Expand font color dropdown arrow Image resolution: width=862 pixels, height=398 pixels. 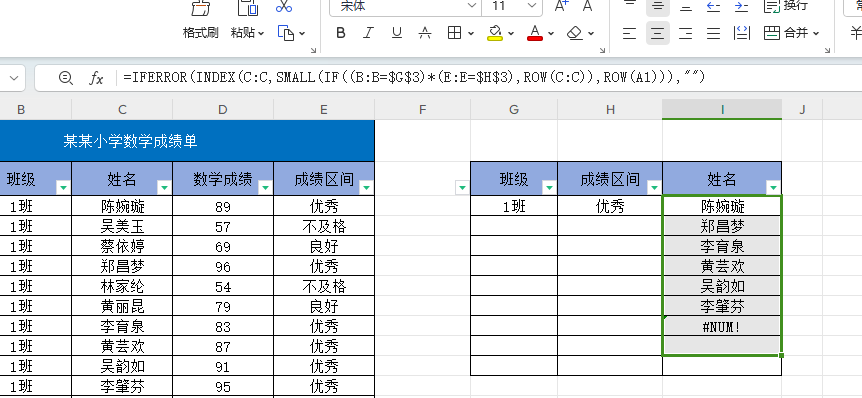(551, 34)
